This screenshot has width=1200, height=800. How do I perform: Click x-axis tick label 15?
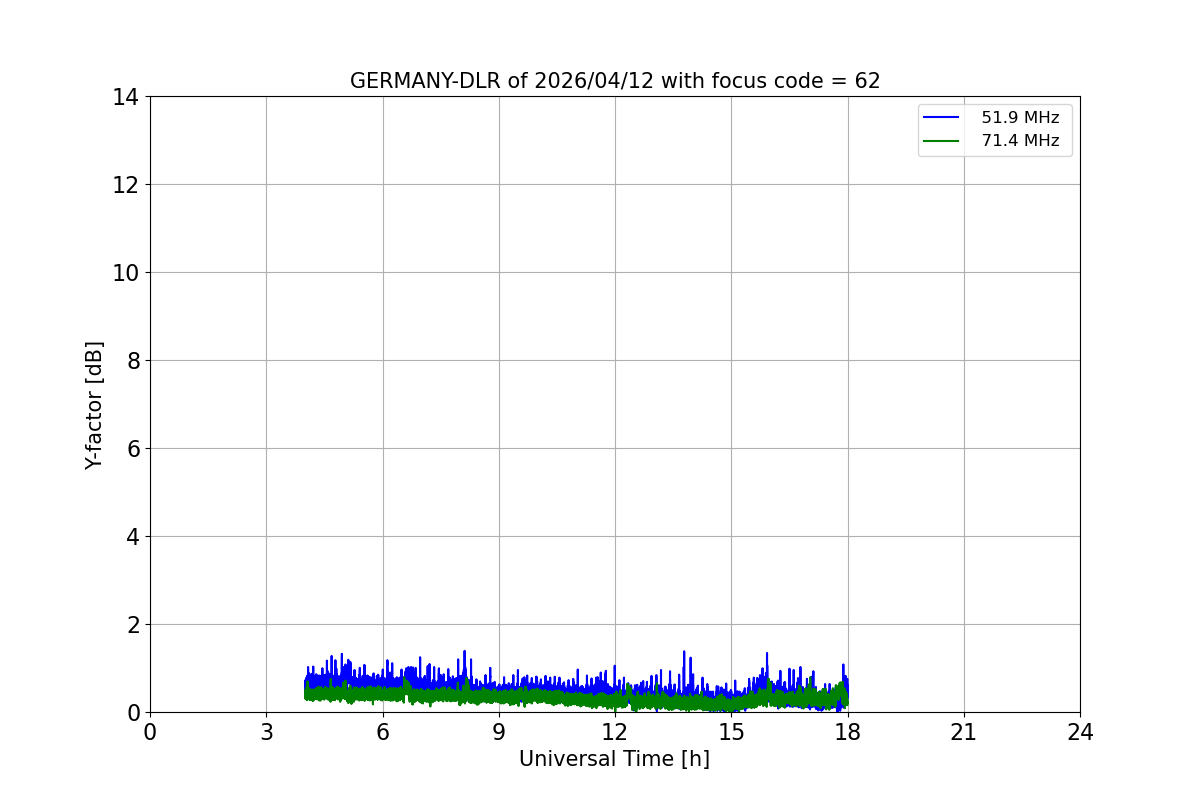pos(731,732)
